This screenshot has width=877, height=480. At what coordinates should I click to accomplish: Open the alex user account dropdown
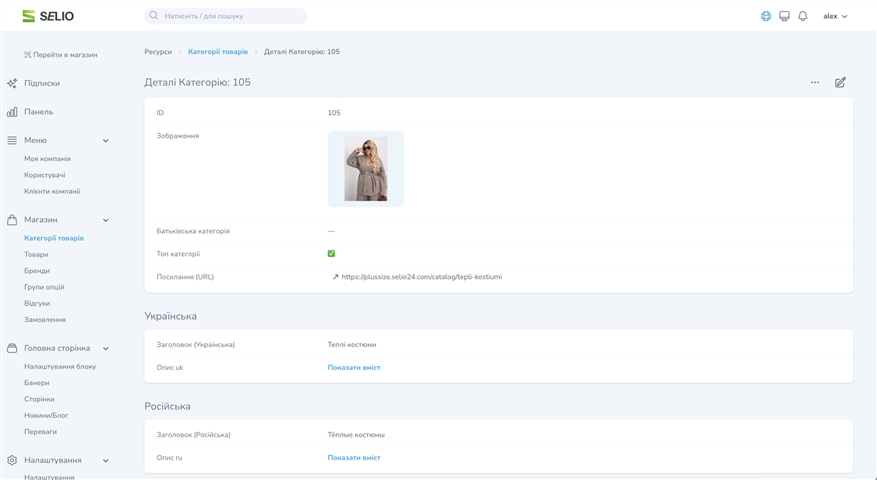pyautogui.click(x=835, y=16)
